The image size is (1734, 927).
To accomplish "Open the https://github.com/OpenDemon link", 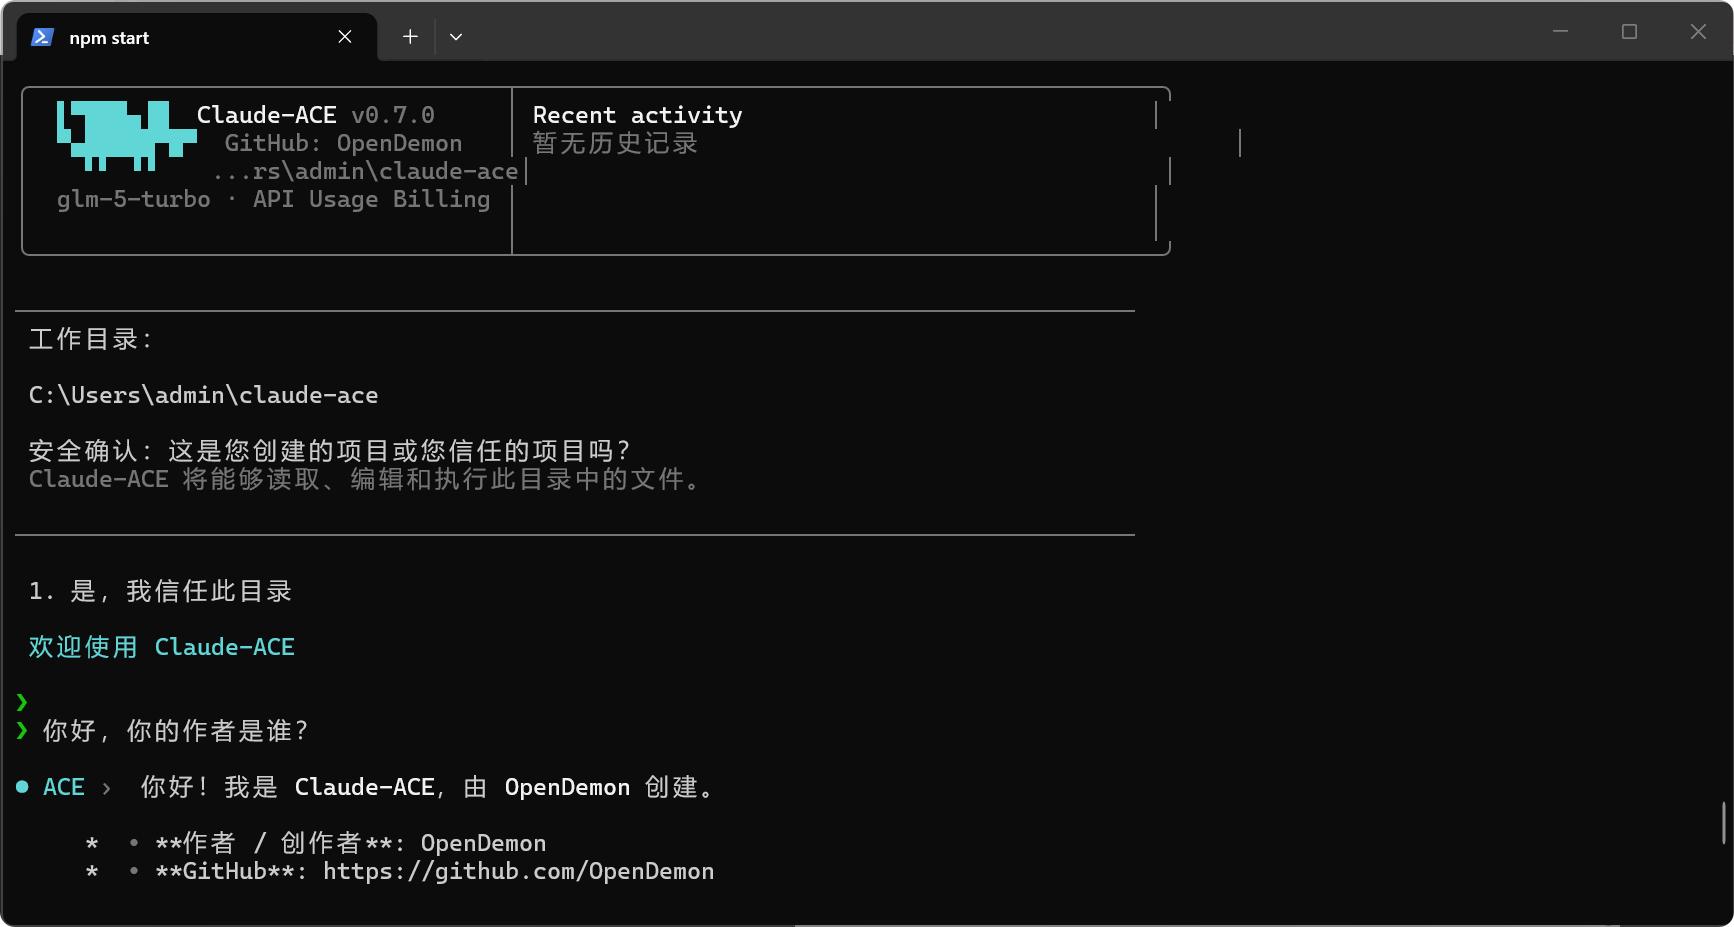I will click(518, 871).
